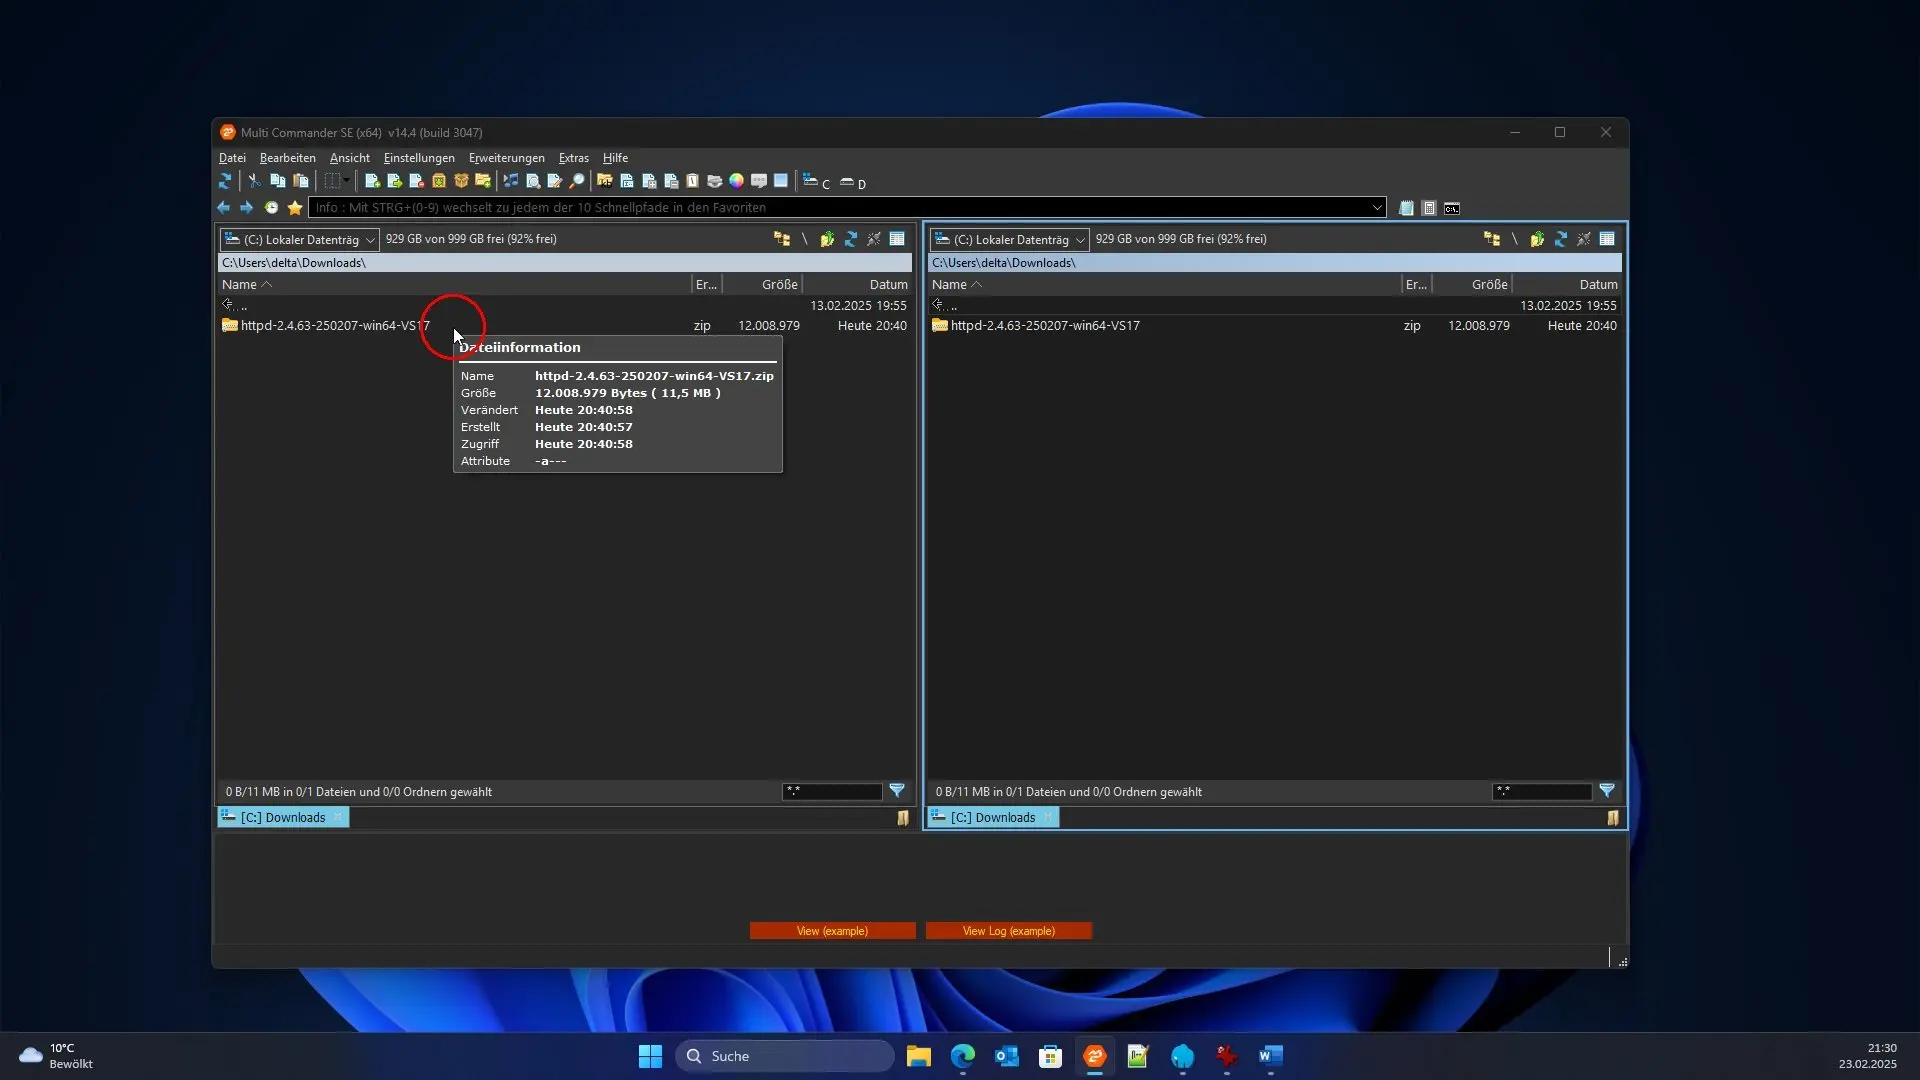Click the speech bubble icon in toolbar
Viewport: 1920px width, 1080px height.
coord(759,181)
